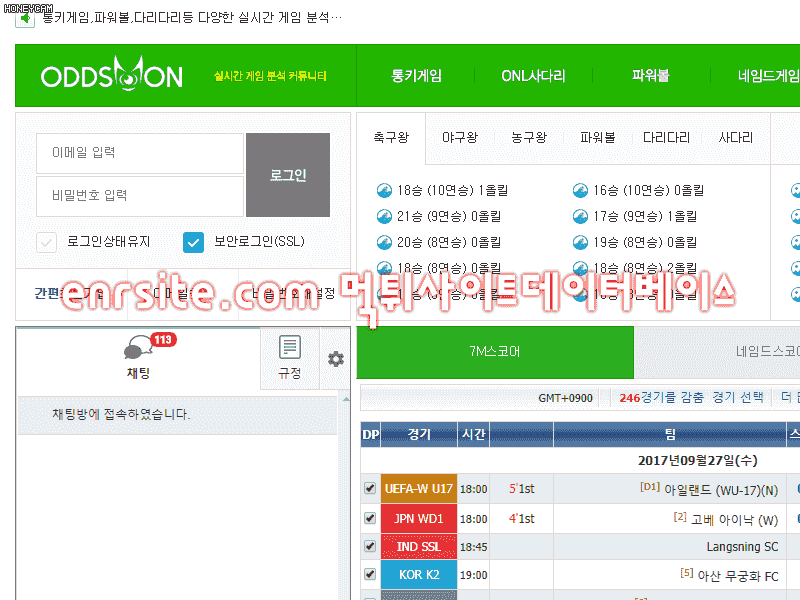Viewport: 800px width, 600px height.
Task: Click the 경기 선택 link
Action: click(738, 397)
